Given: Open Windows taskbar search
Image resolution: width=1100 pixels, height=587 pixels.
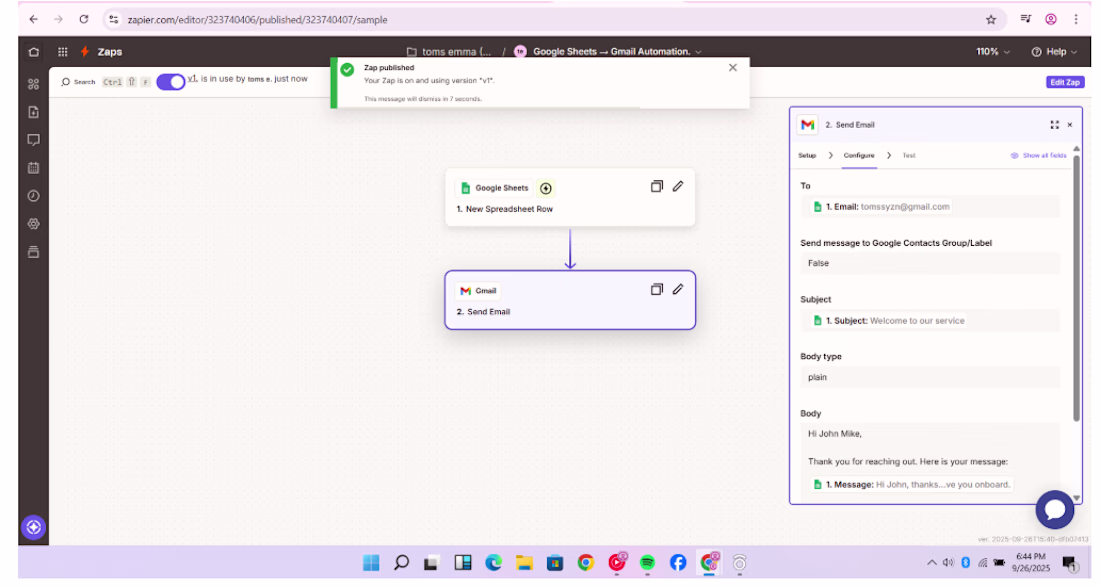Looking at the screenshot, I should 401,562.
